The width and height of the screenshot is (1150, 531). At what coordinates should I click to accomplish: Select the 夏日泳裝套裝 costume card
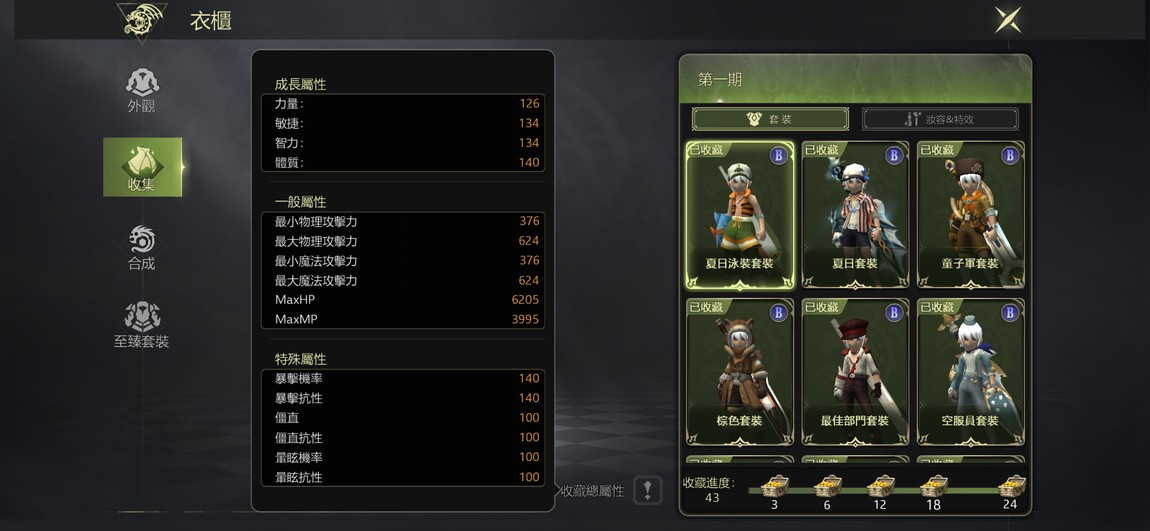click(x=739, y=215)
